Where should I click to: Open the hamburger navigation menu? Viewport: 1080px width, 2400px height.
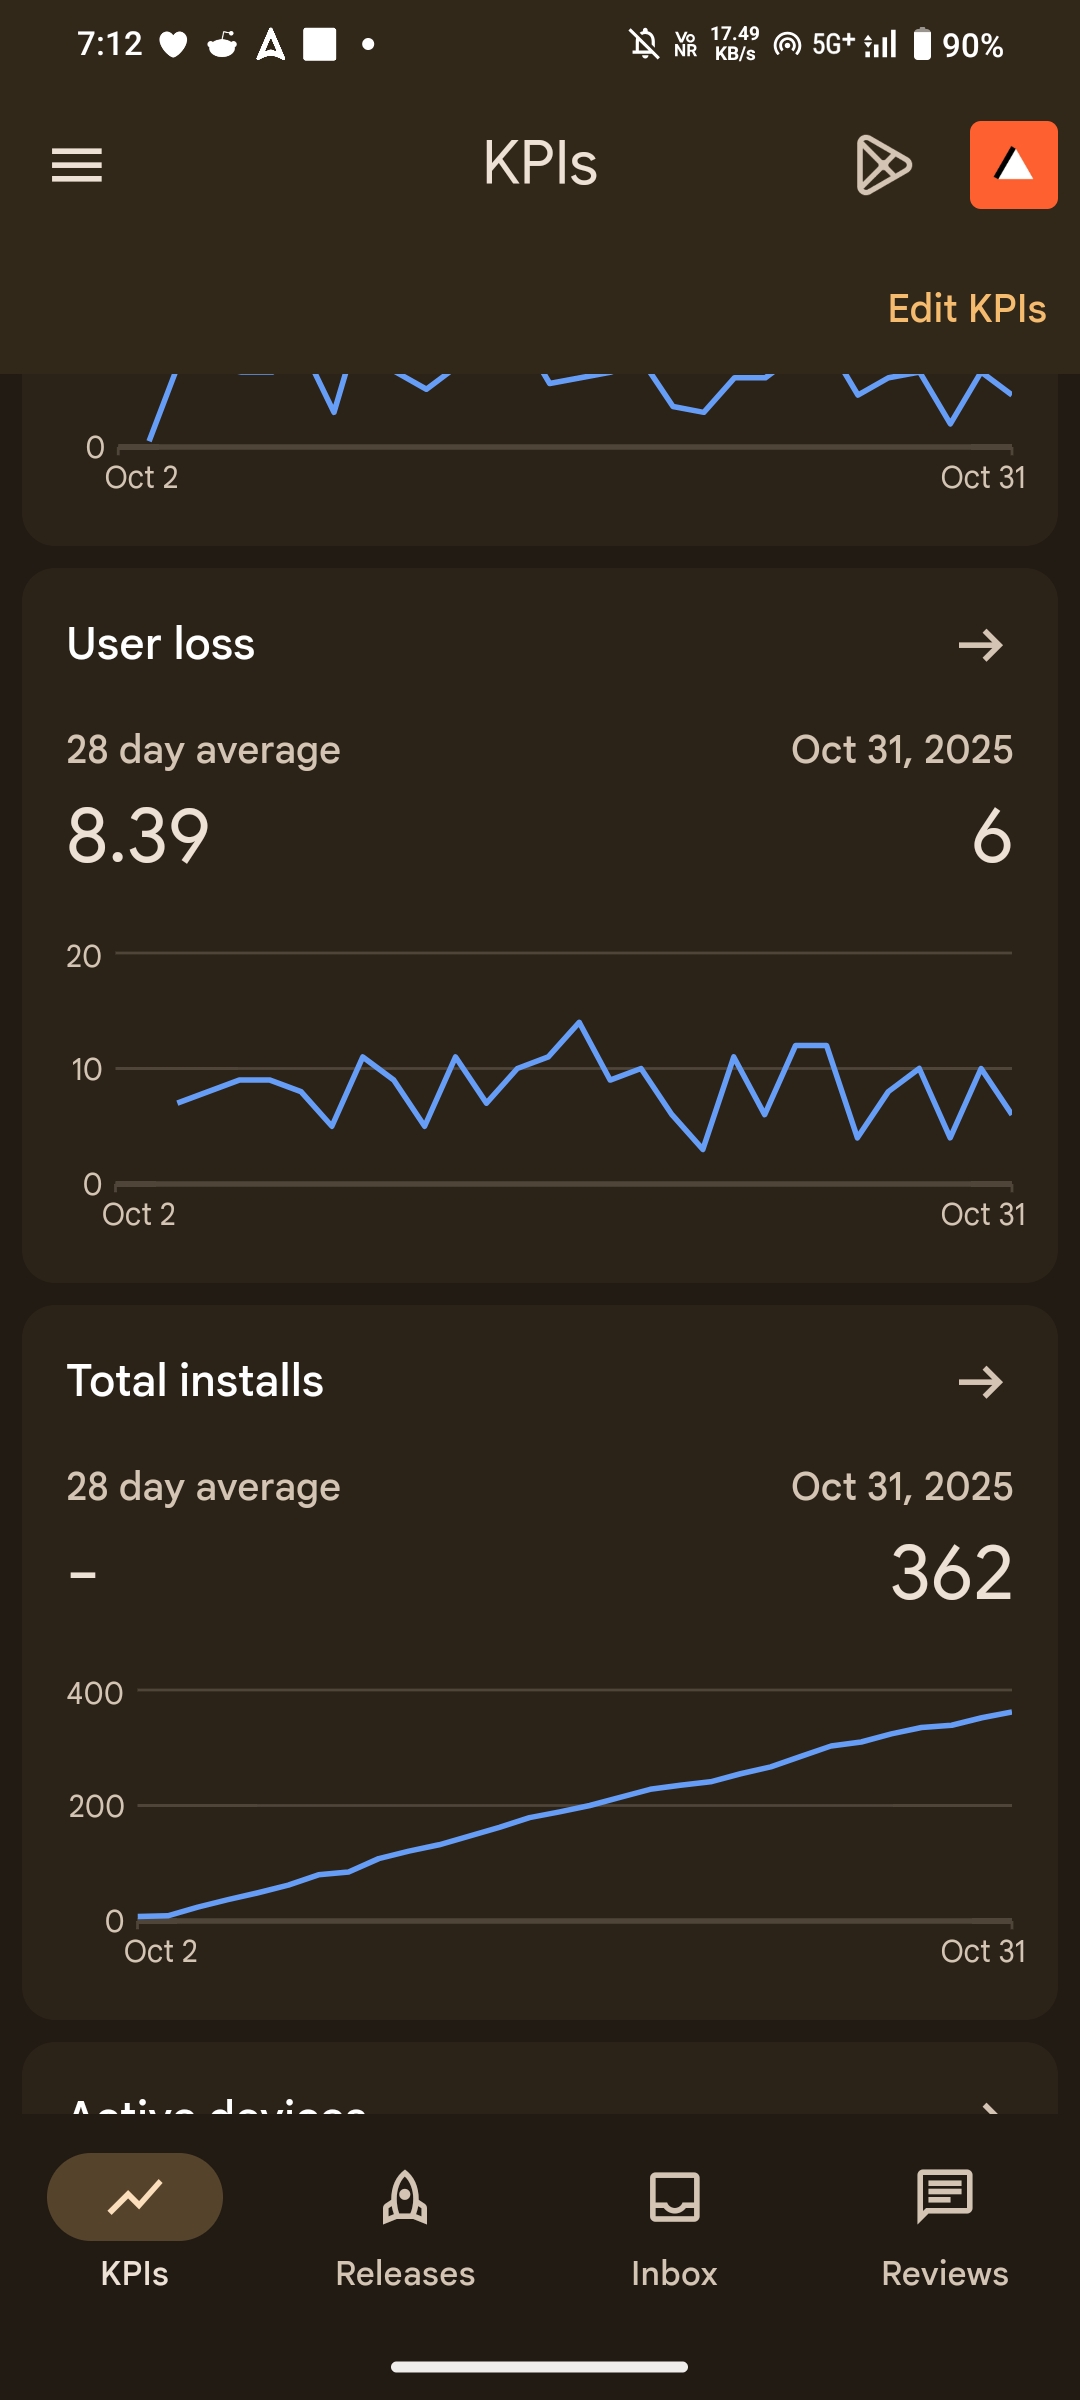click(x=77, y=165)
